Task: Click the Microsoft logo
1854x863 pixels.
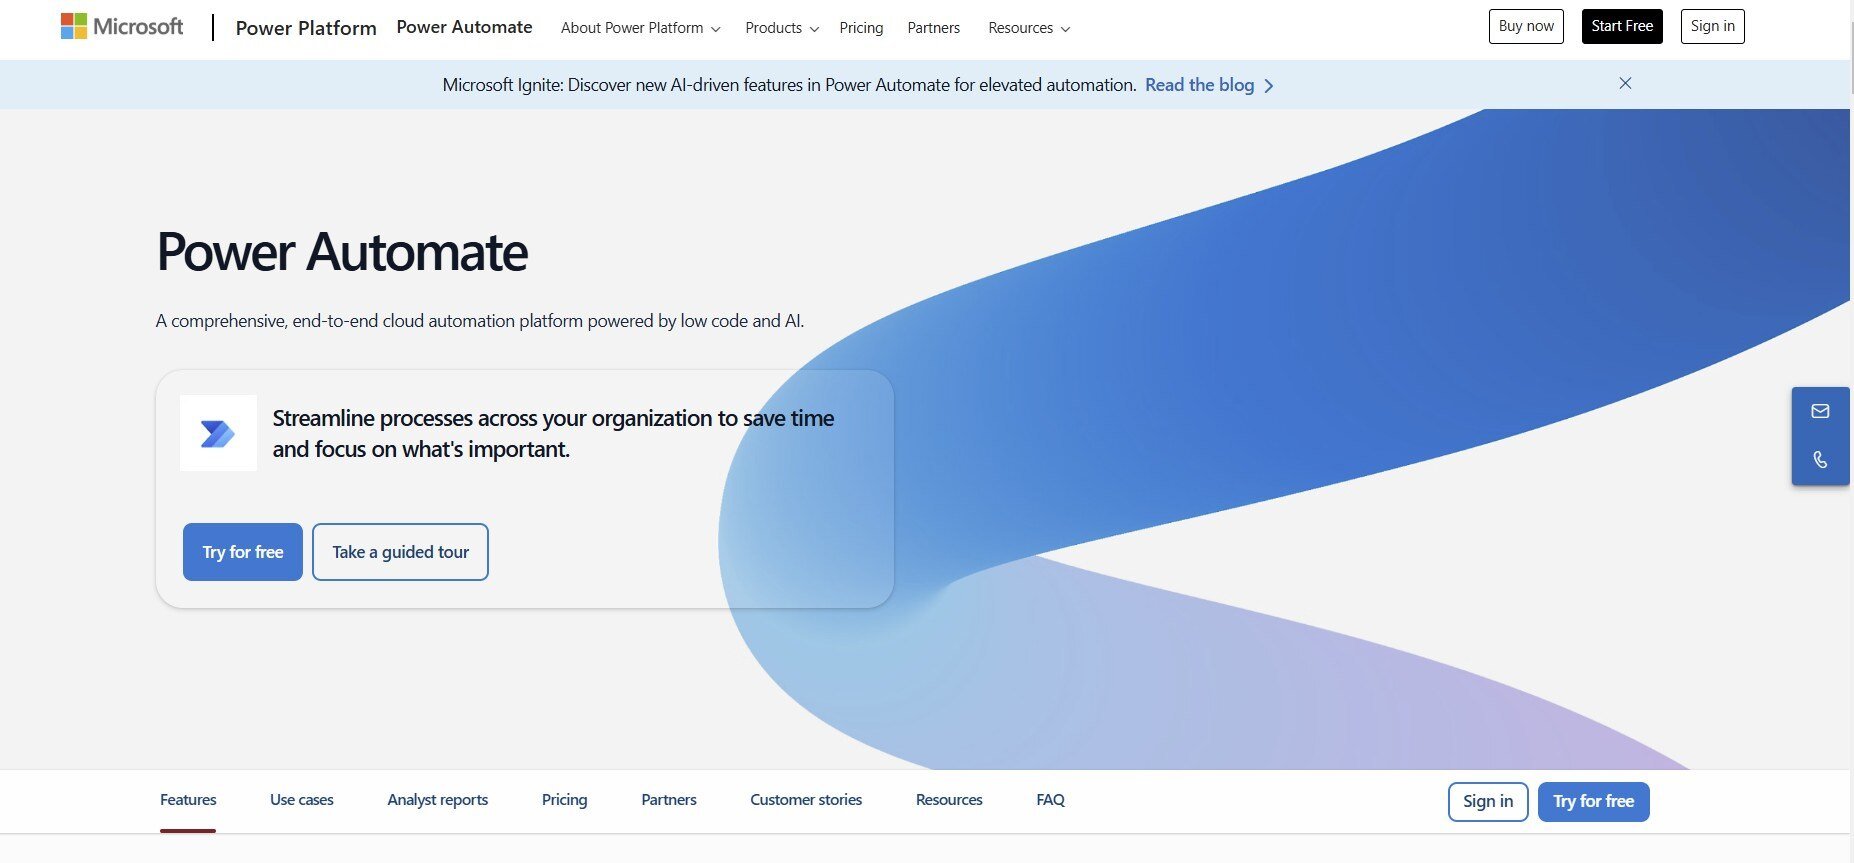Action: (x=122, y=27)
